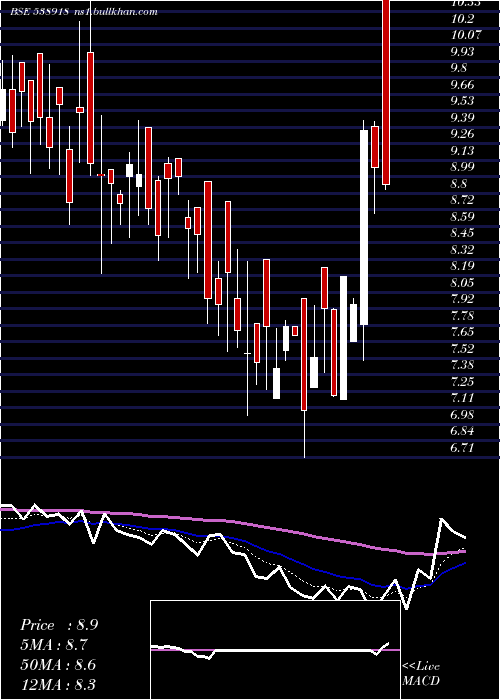
Task: Select the 6.84 price label
Action: pyautogui.click(x=462, y=431)
